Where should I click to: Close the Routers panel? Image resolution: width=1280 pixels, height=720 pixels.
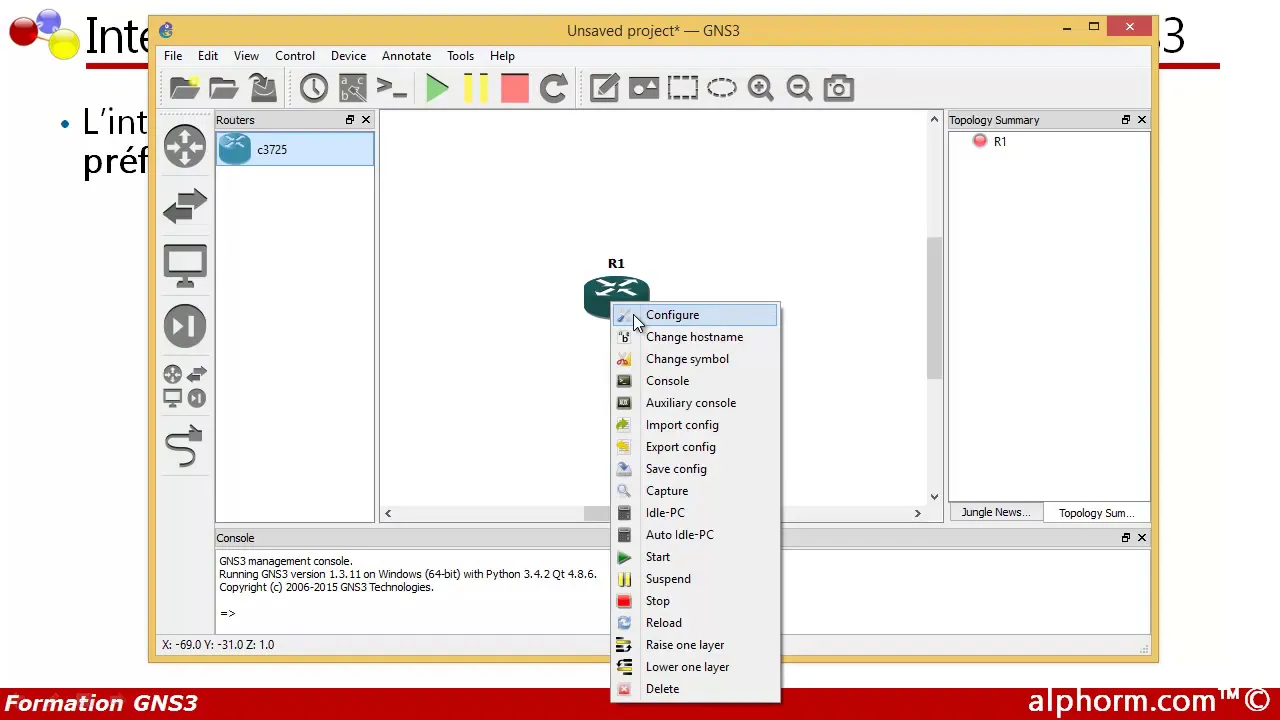(x=366, y=120)
